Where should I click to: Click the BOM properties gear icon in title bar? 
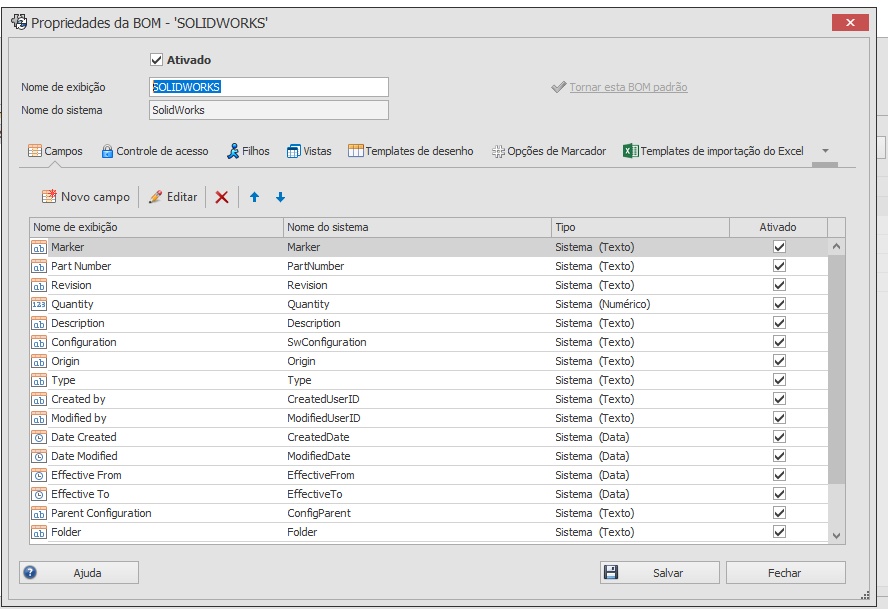19,22
